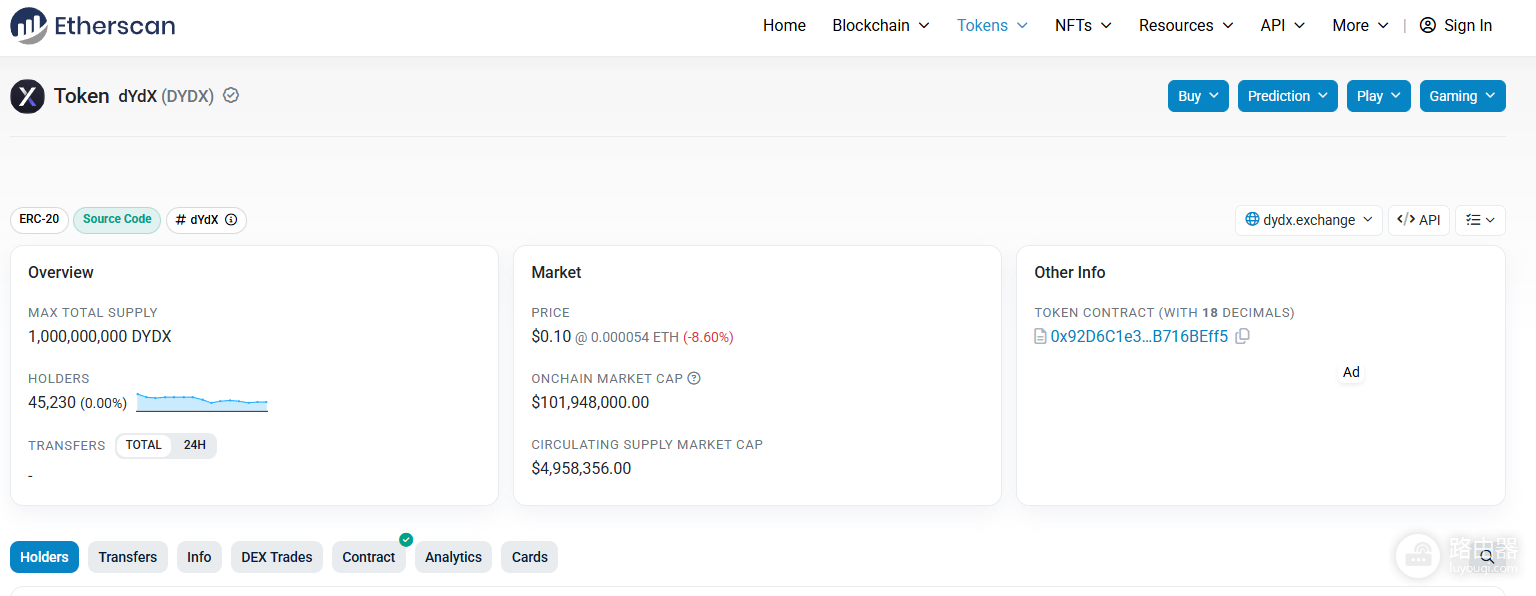Click the 45,230 holders count
The image size is (1536, 596).
(x=52, y=403)
